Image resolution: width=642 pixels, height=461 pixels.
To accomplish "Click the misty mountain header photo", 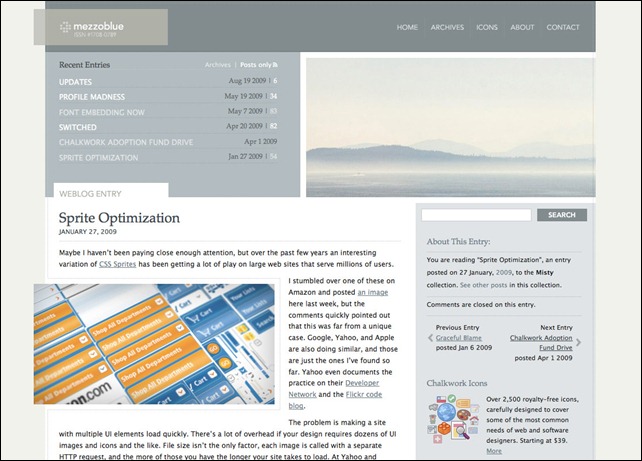I will pos(450,127).
